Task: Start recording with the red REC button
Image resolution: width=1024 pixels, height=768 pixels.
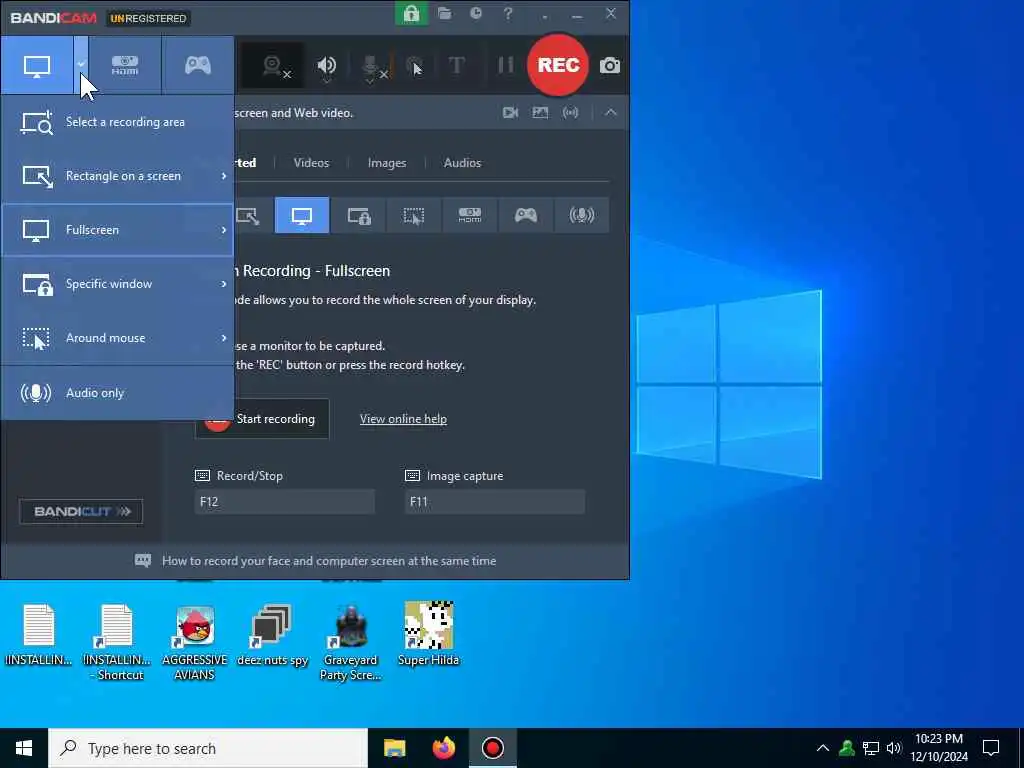Action: 558,65
